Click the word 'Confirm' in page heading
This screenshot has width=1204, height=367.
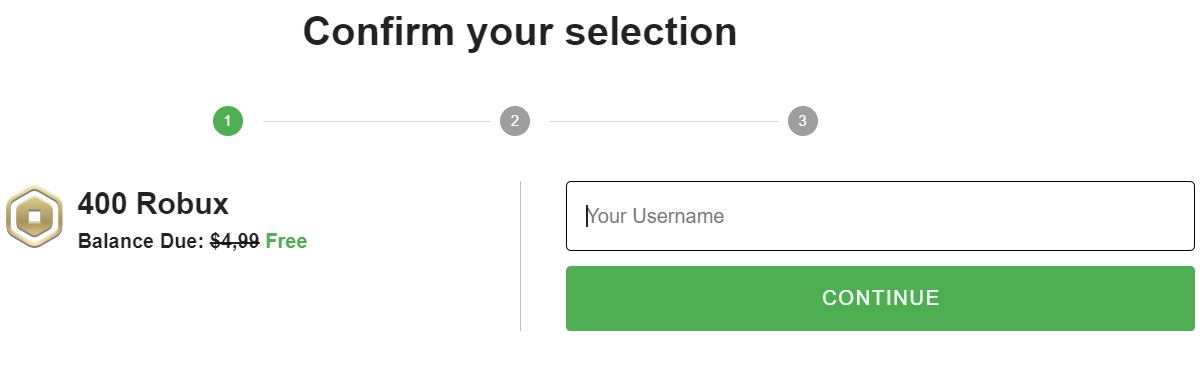point(378,31)
